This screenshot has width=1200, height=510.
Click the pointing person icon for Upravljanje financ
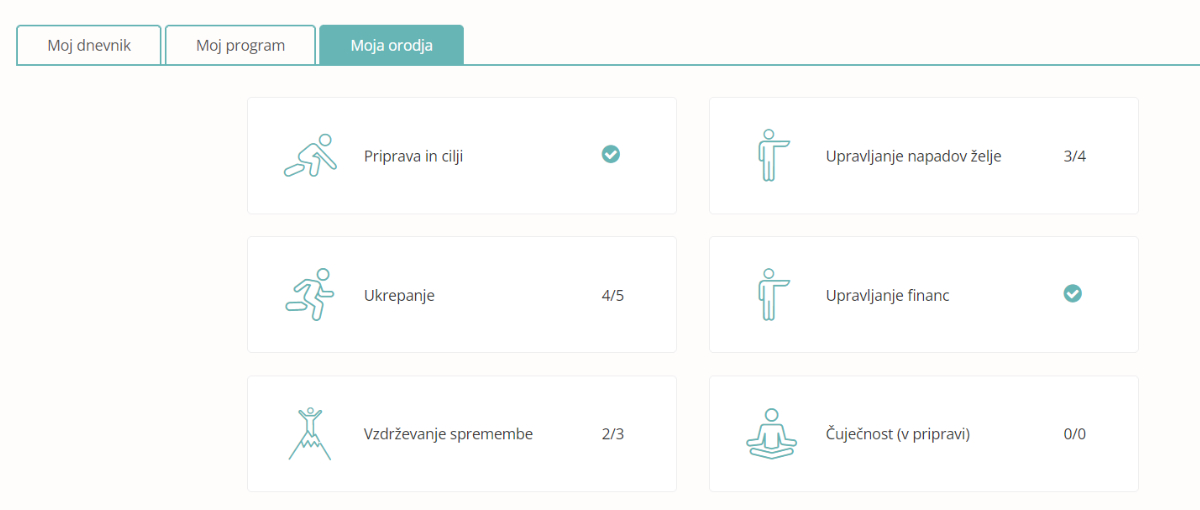point(771,294)
